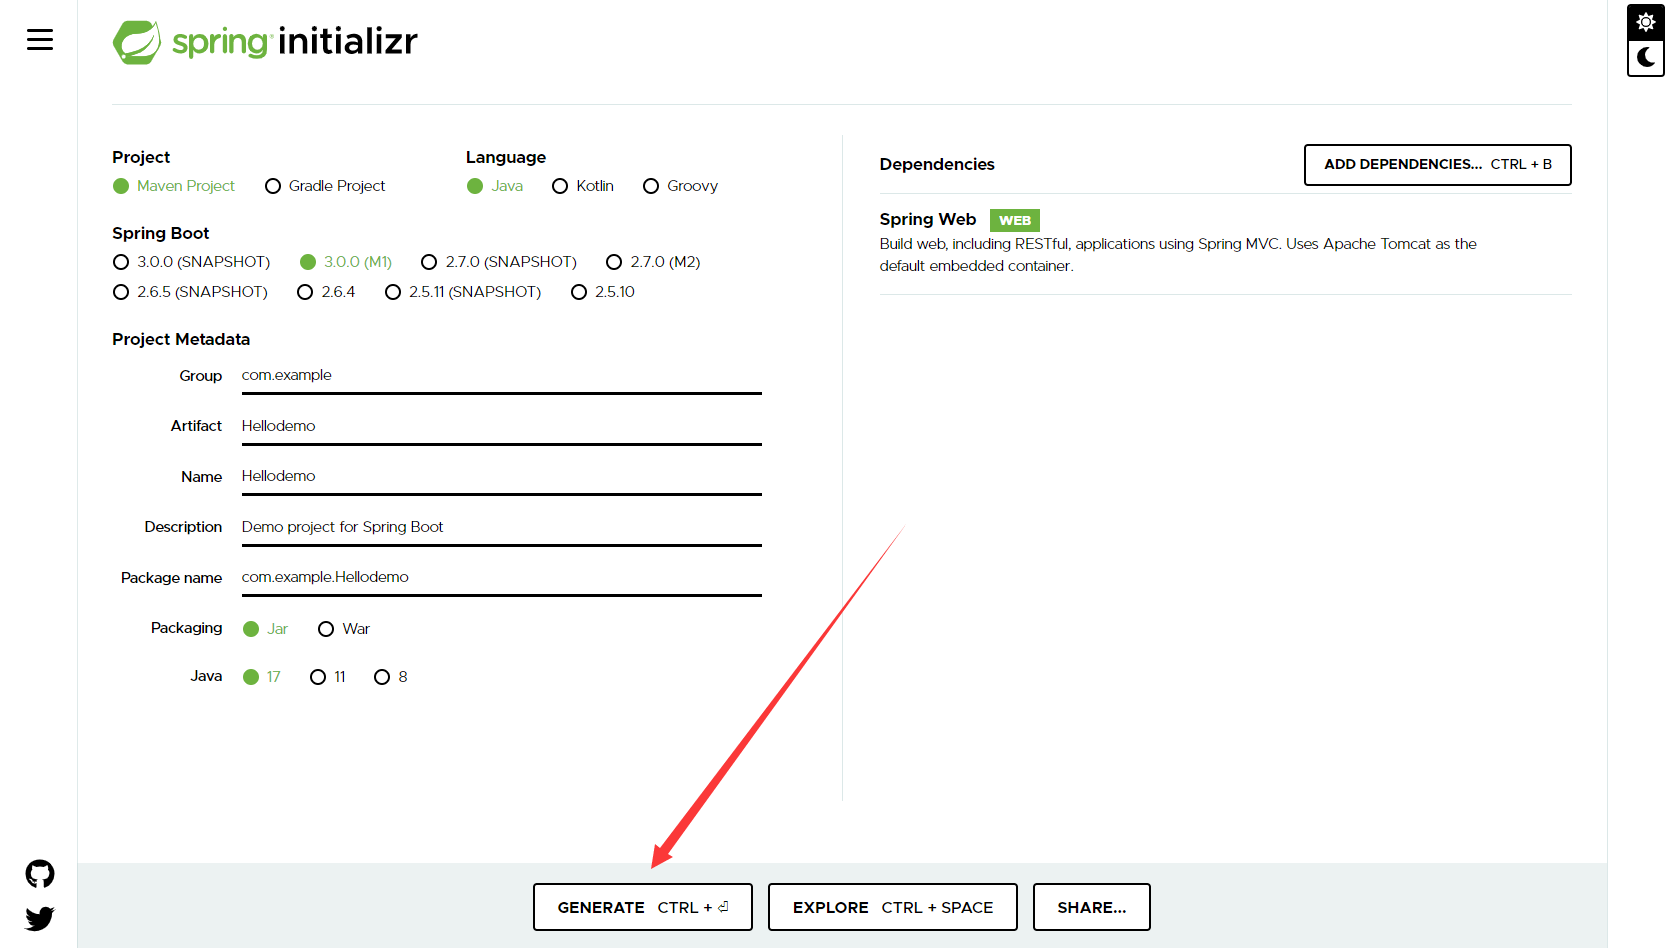Select Gradle Project option

pyautogui.click(x=325, y=186)
